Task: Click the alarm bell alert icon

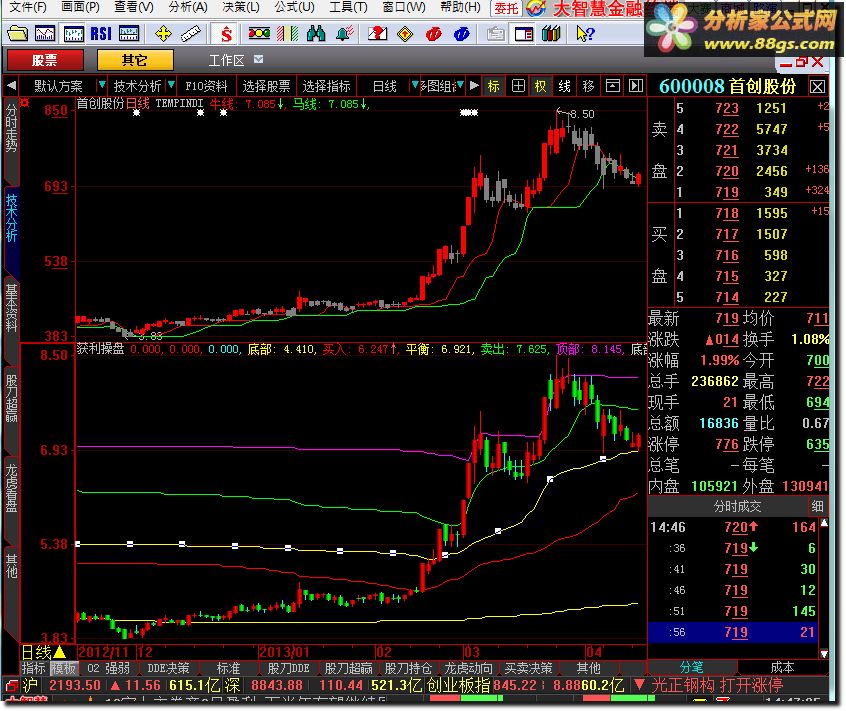Action: pos(344,34)
